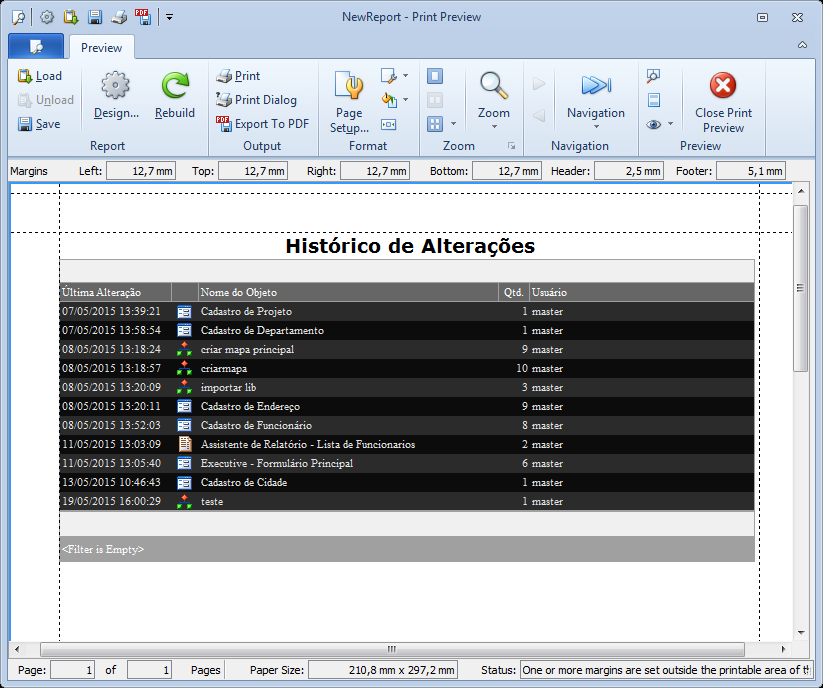The width and height of the screenshot is (823, 688).
Task: Open the application menu button
Action: 36,46
